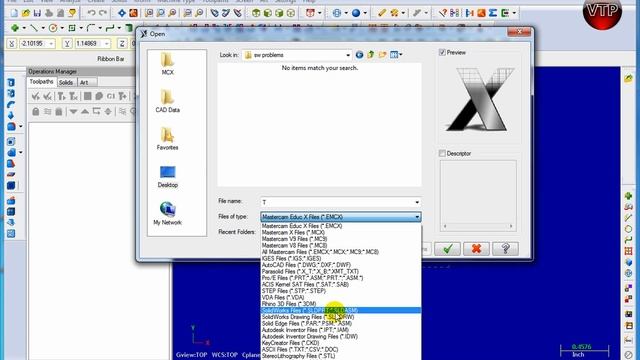Select the Create Rectangle sketch tool
Screen dimensions: 640x360
(x=72, y=28)
